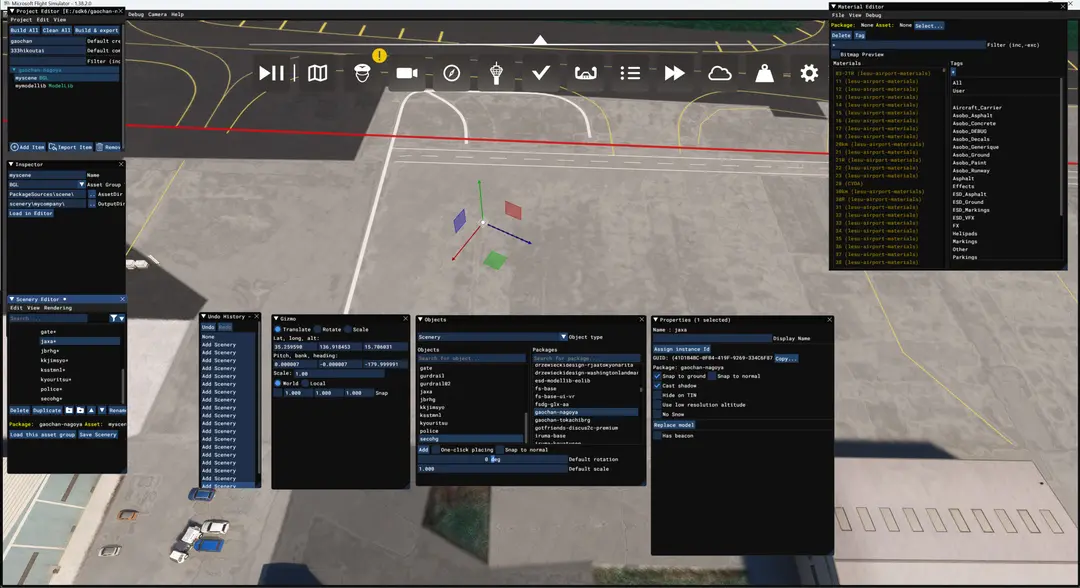Toggle the pause/play sim icon in toolbar

271,72
